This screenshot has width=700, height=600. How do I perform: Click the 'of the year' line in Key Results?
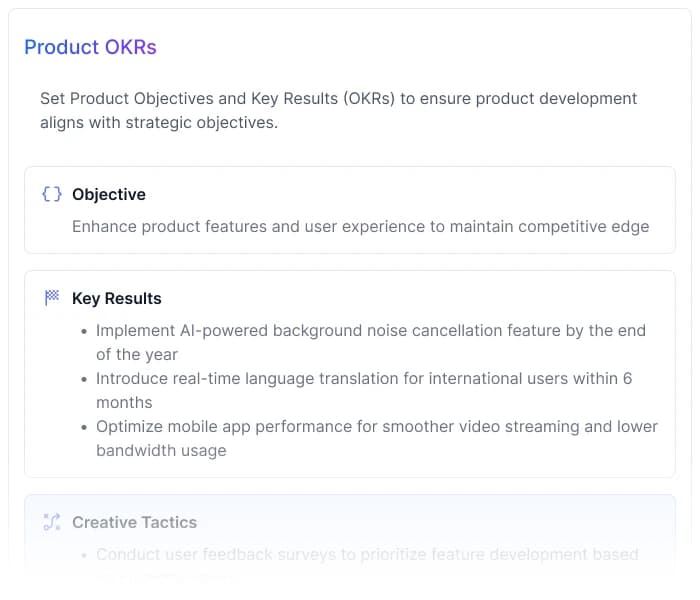[x=137, y=354]
